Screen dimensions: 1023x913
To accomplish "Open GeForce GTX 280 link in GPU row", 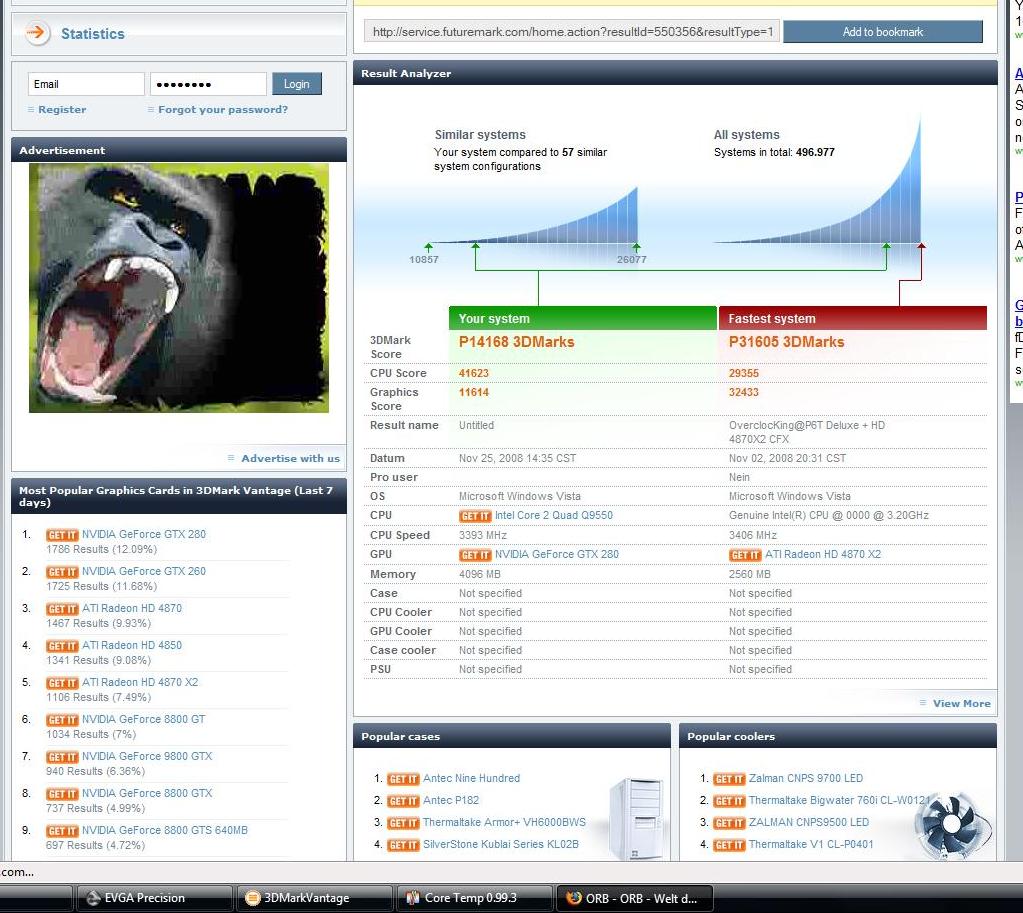I will tap(557, 555).
